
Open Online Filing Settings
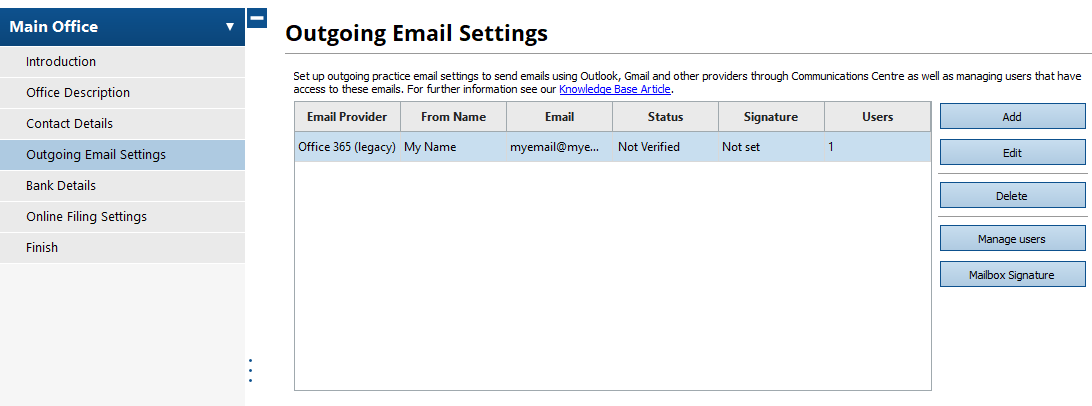pos(86,217)
